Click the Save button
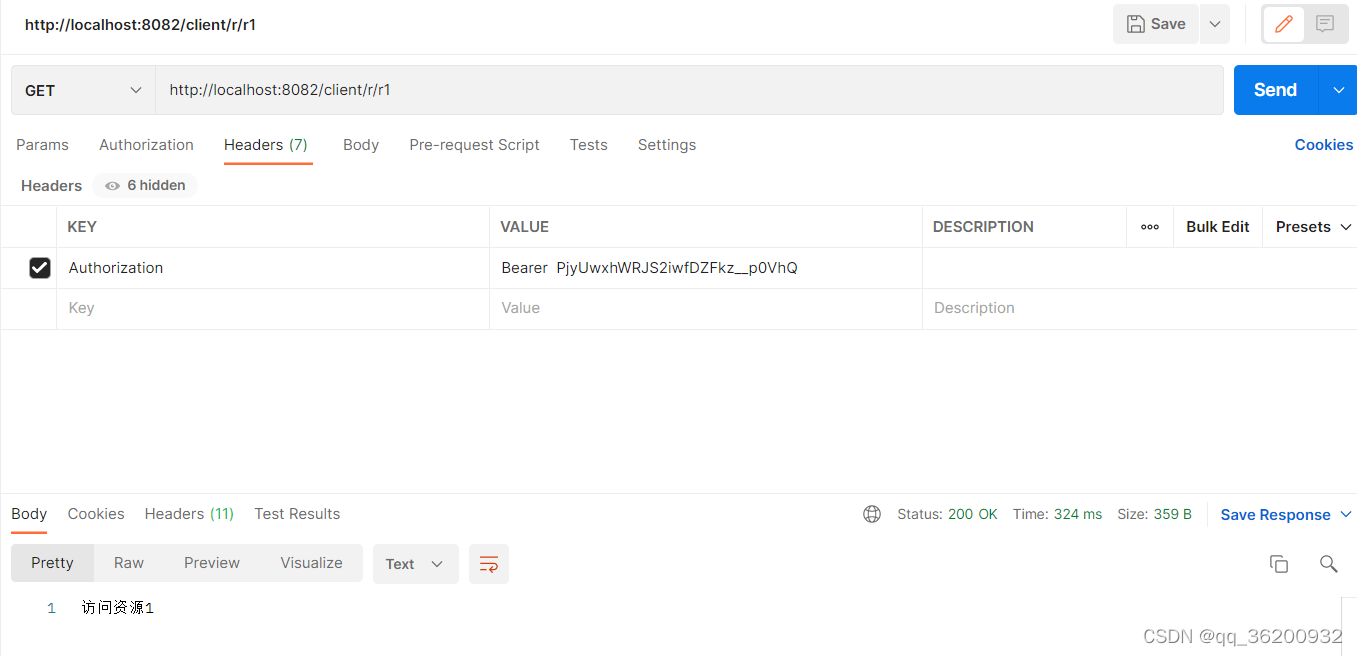This screenshot has height=656, width=1357. tap(1155, 24)
